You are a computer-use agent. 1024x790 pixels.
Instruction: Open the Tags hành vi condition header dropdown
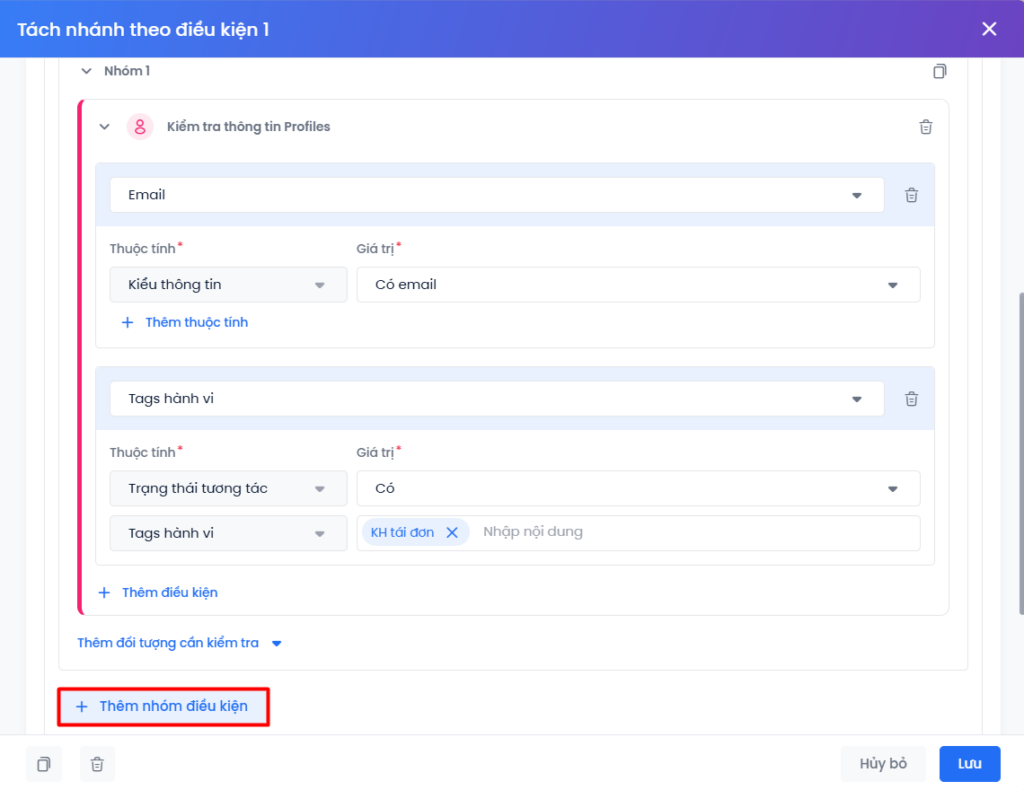pyautogui.click(x=497, y=398)
